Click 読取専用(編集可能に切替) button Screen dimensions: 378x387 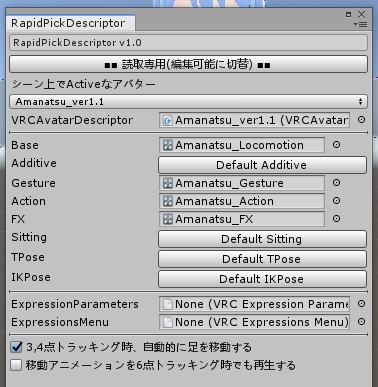tap(188, 64)
